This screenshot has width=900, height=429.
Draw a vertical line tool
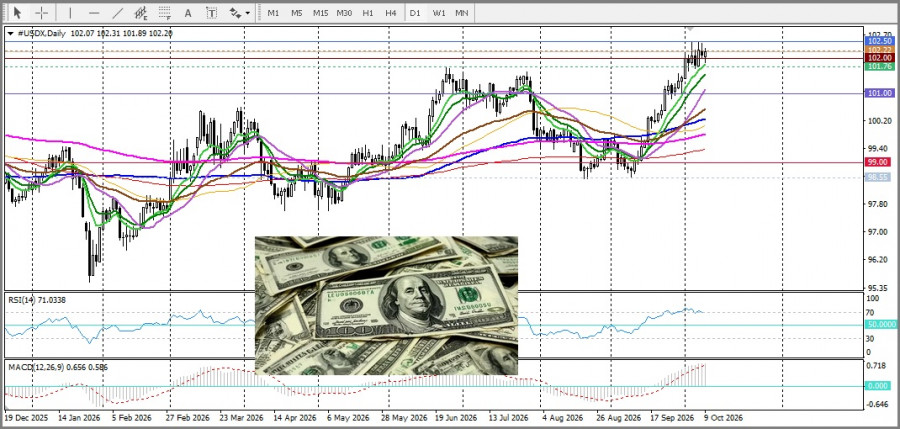pyautogui.click(x=70, y=12)
